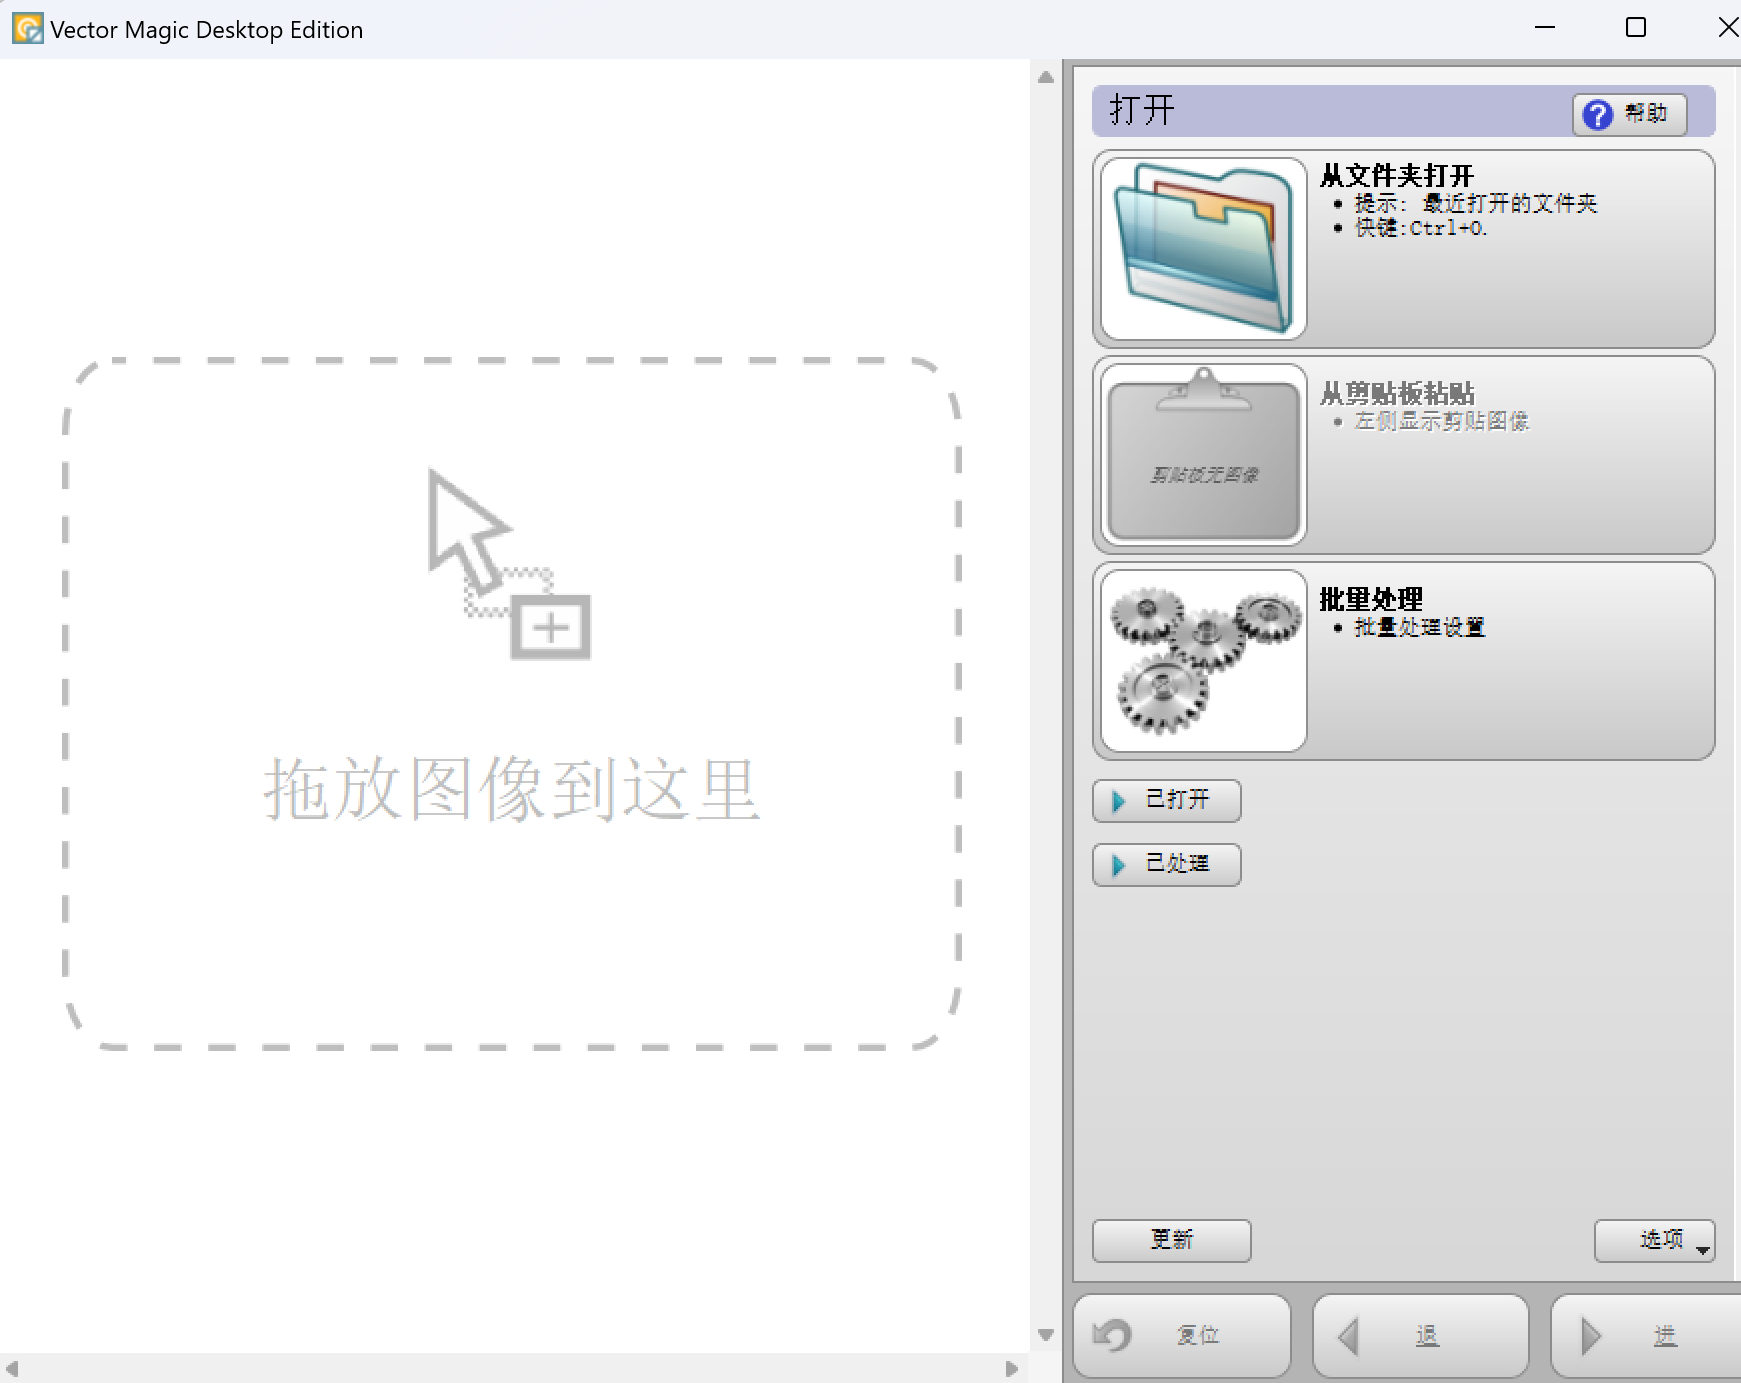Click the horizontal scrollbar right arrow
This screenshot has width=1741, height=1383.
(1010, 1369)
